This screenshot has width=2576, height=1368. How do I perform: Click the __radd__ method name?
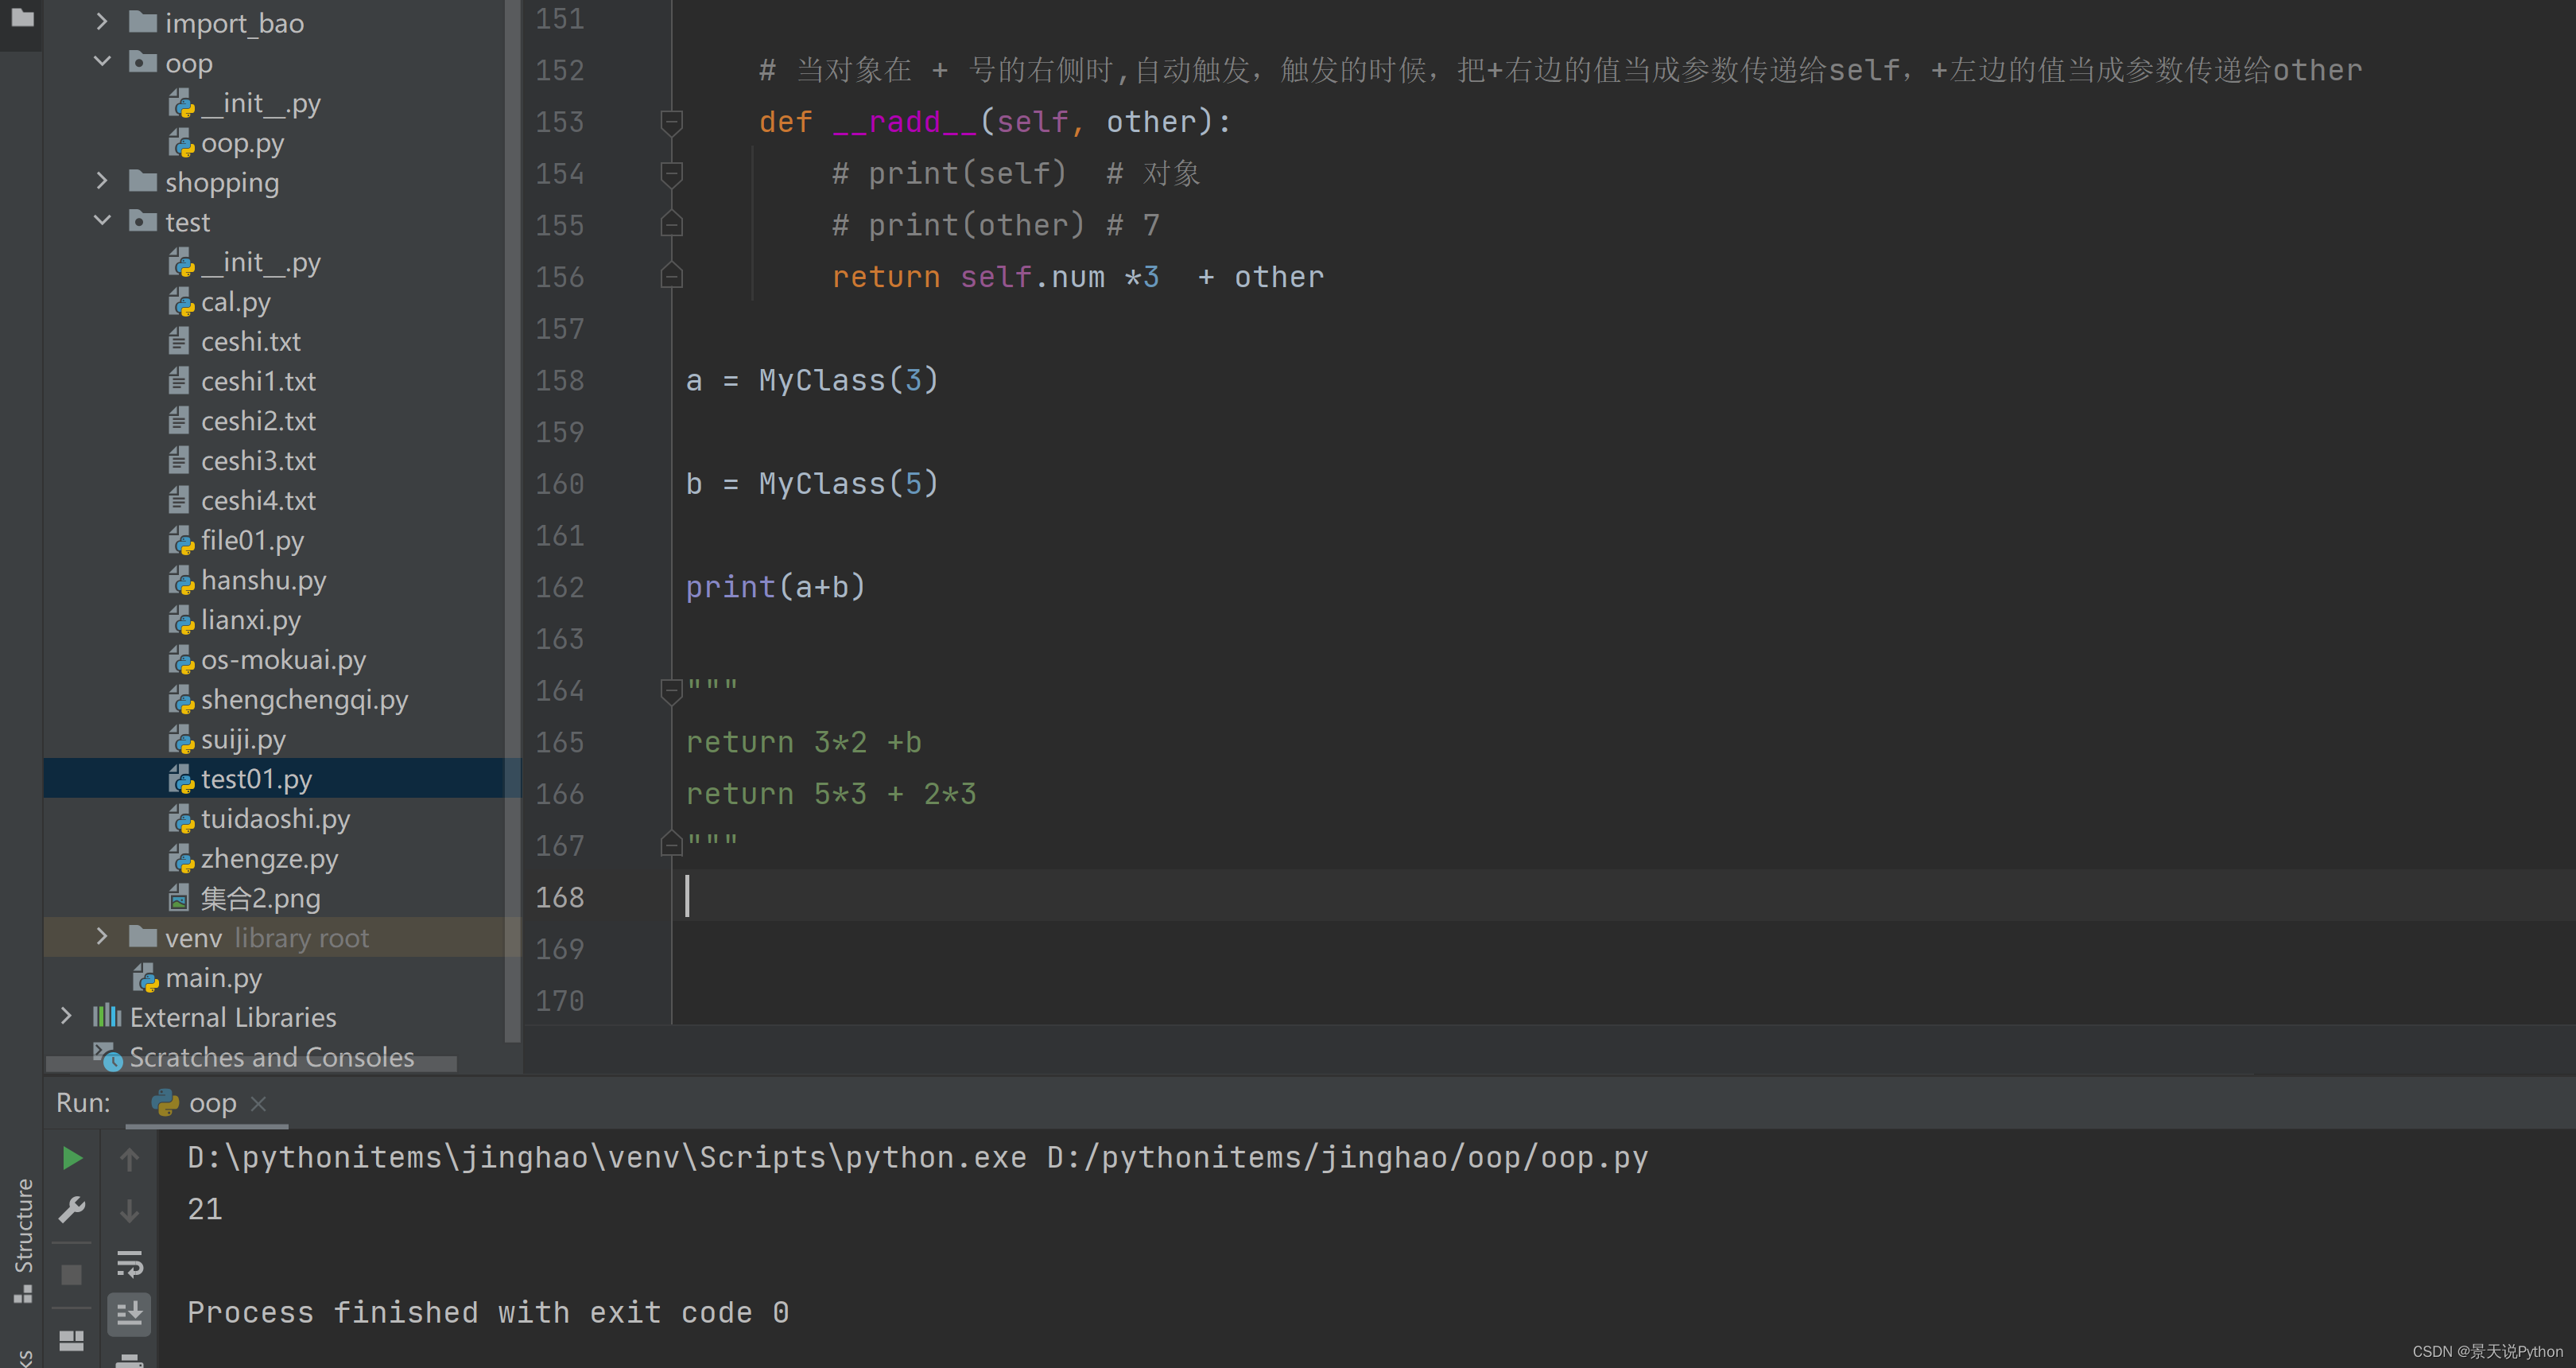tap(904, 122)
